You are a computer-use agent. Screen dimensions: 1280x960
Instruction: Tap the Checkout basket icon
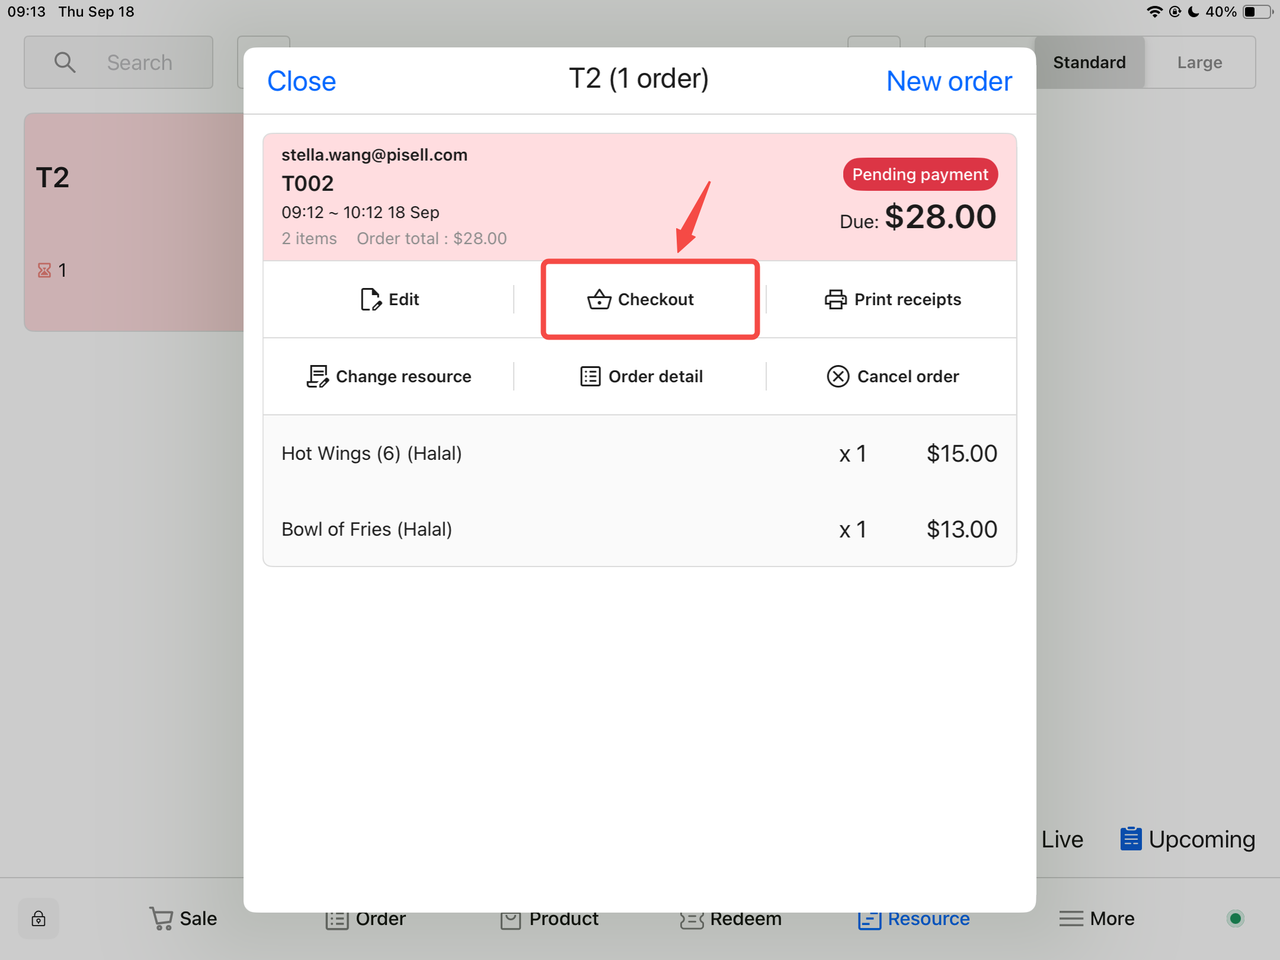(599, 299)
